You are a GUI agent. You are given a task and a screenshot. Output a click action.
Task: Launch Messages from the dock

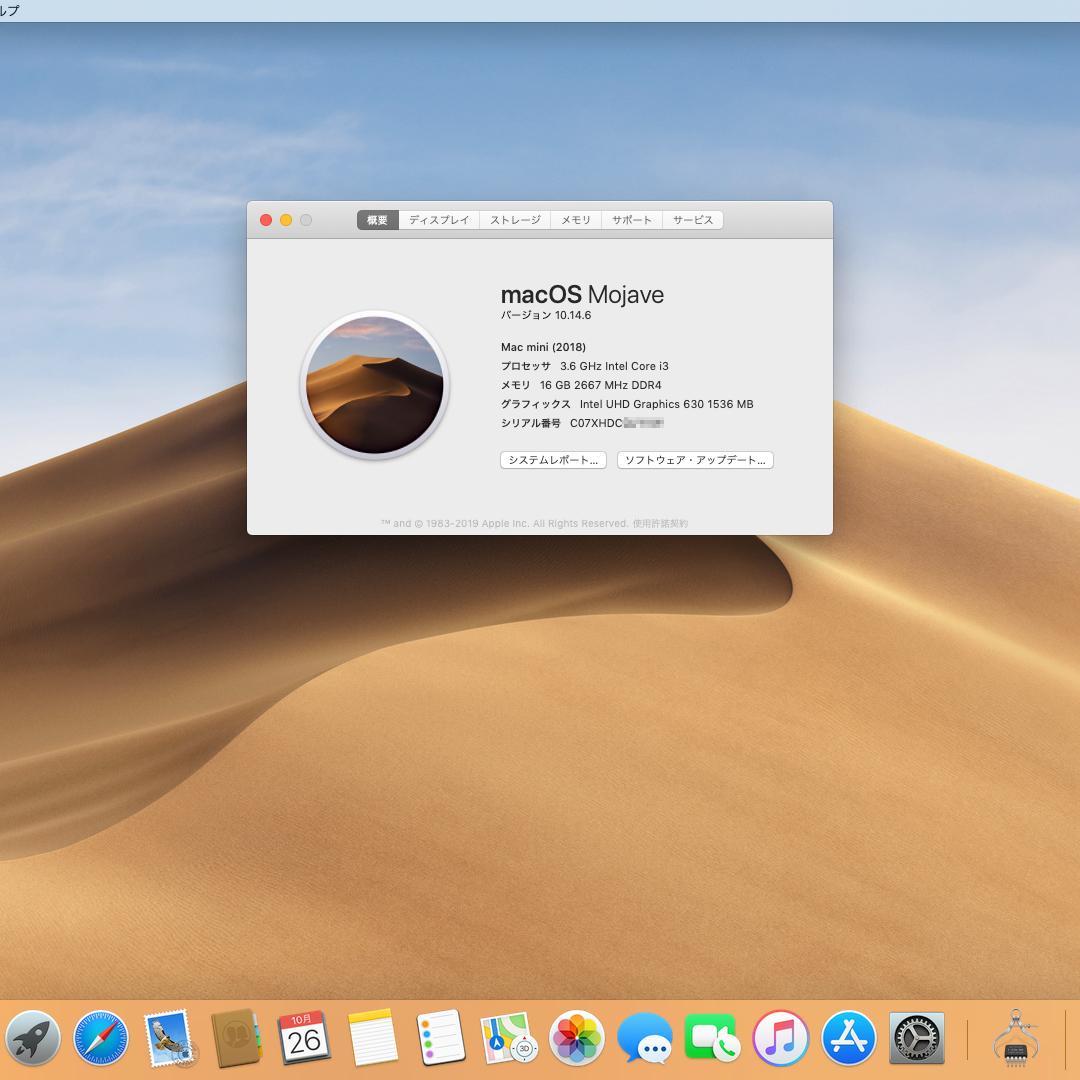pos(644,1038)
